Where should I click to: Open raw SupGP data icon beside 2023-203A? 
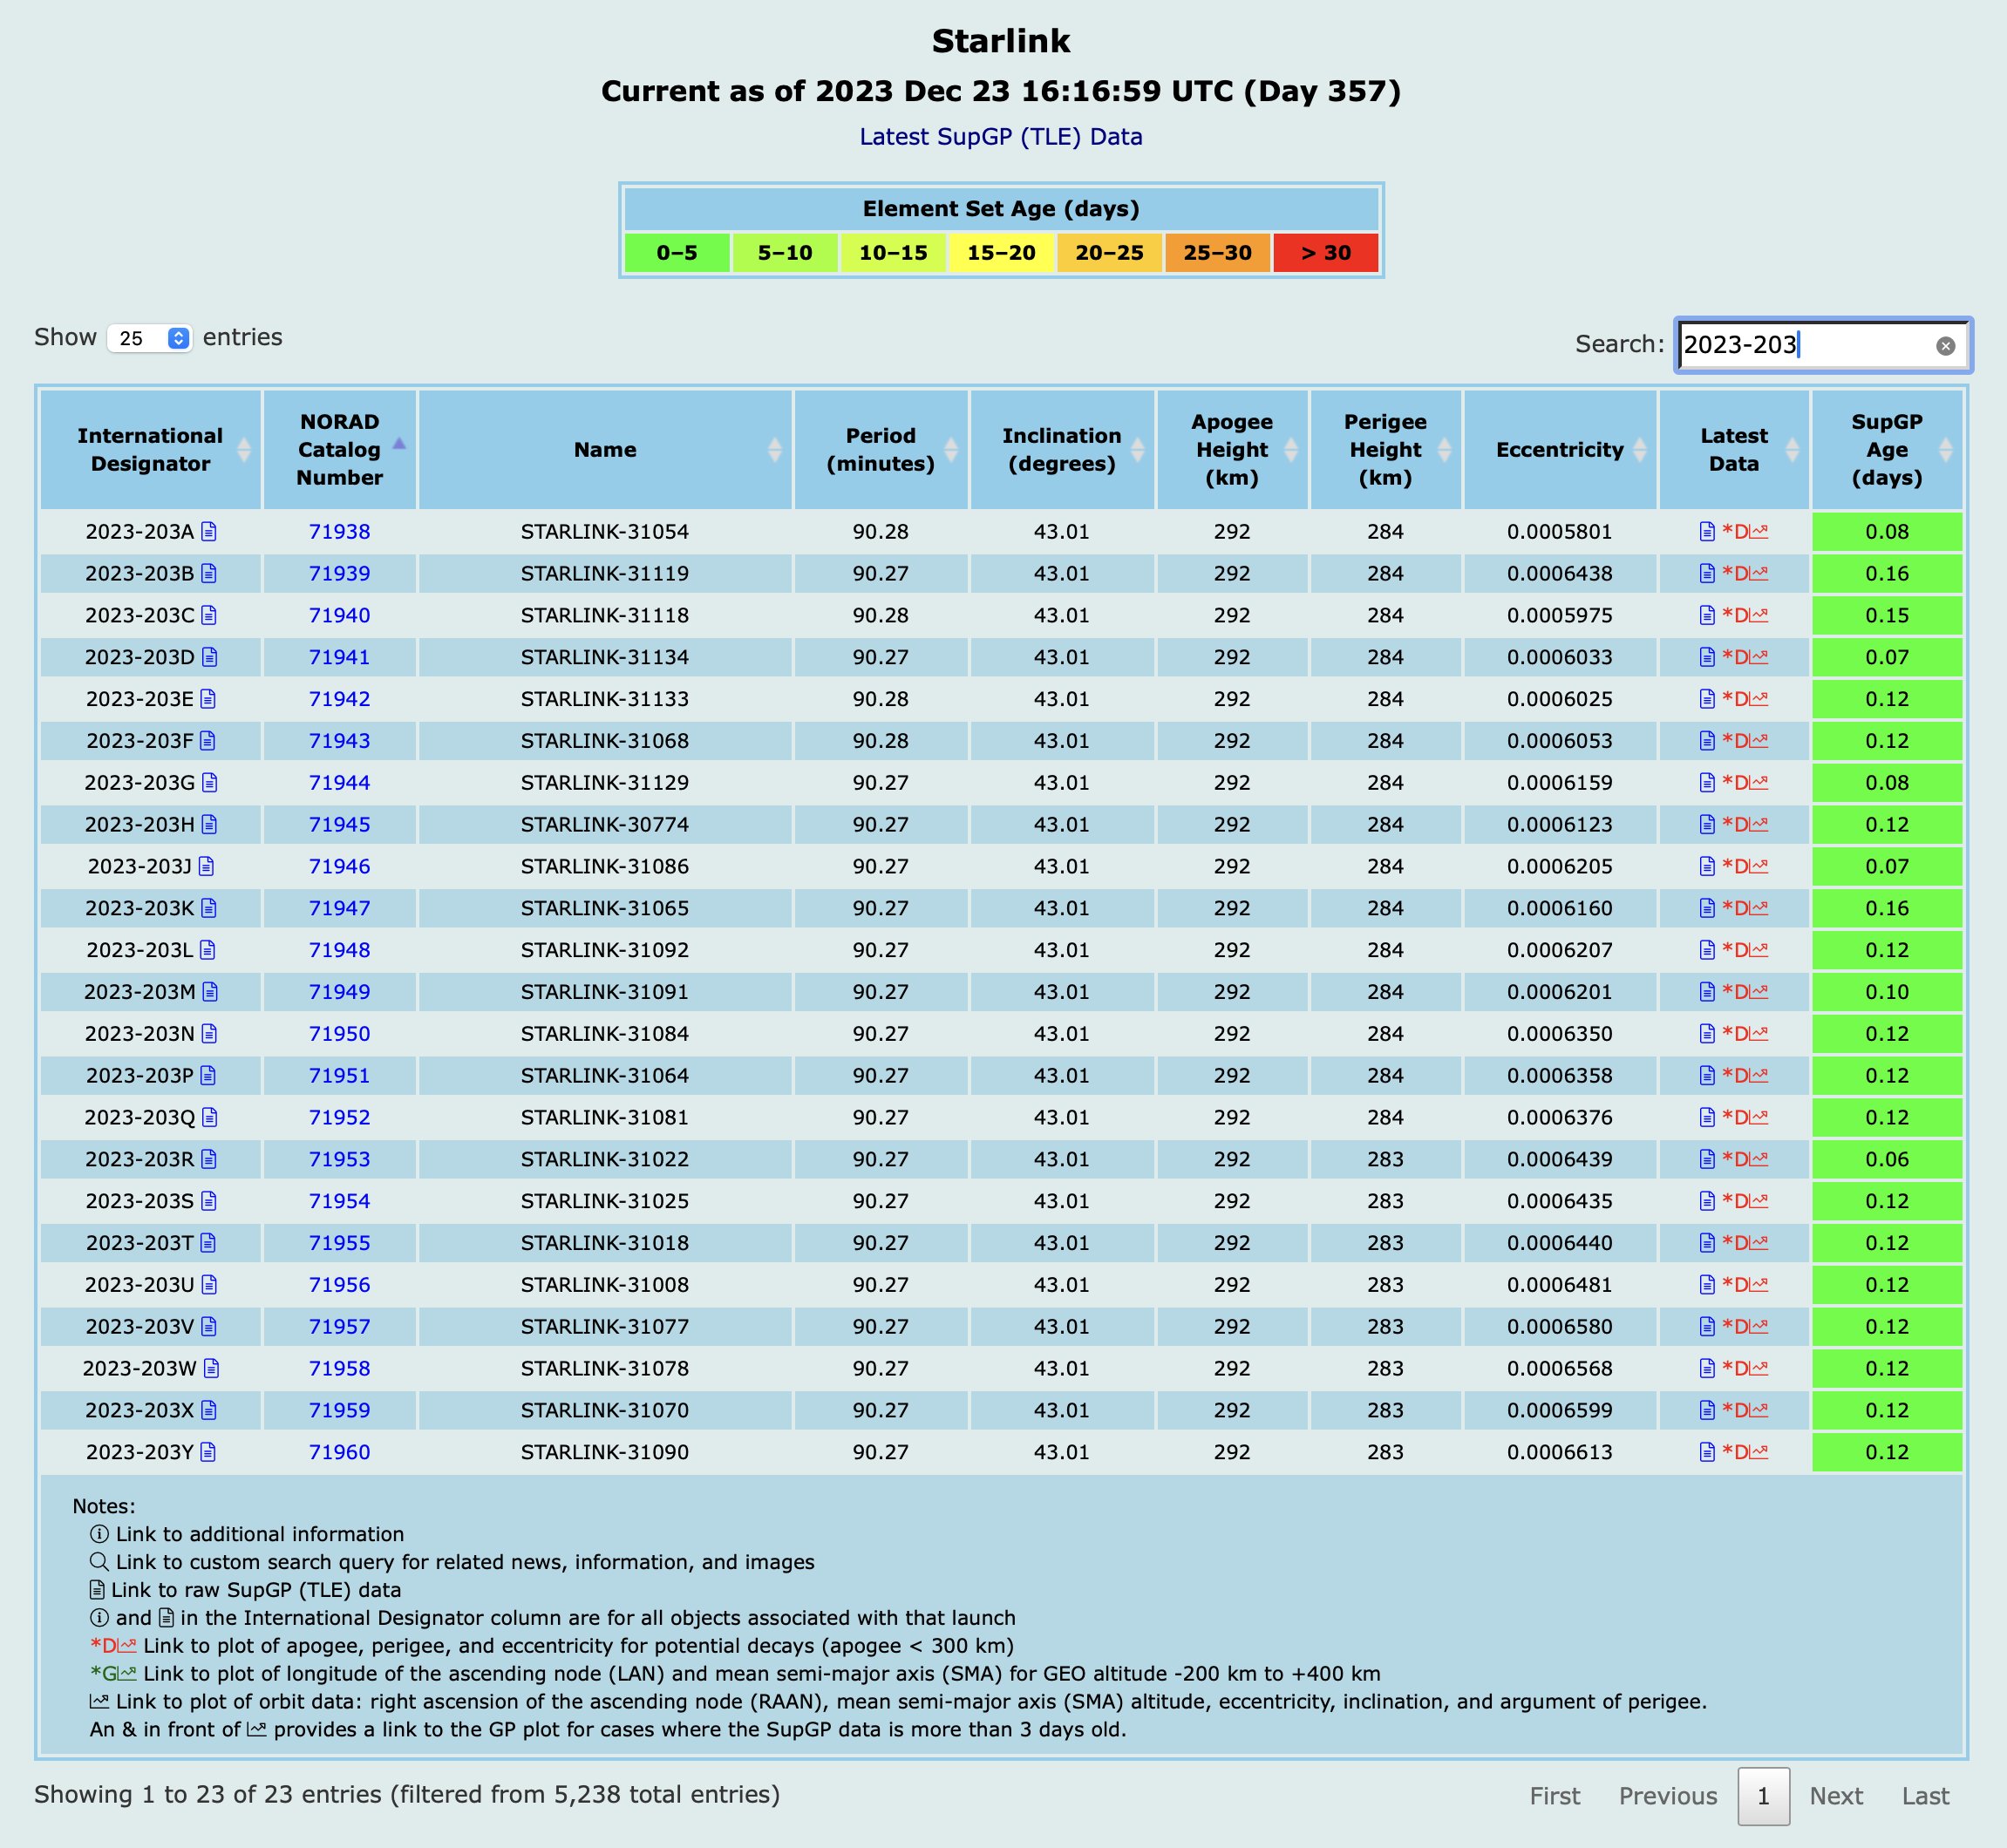[x=209, y=532]
